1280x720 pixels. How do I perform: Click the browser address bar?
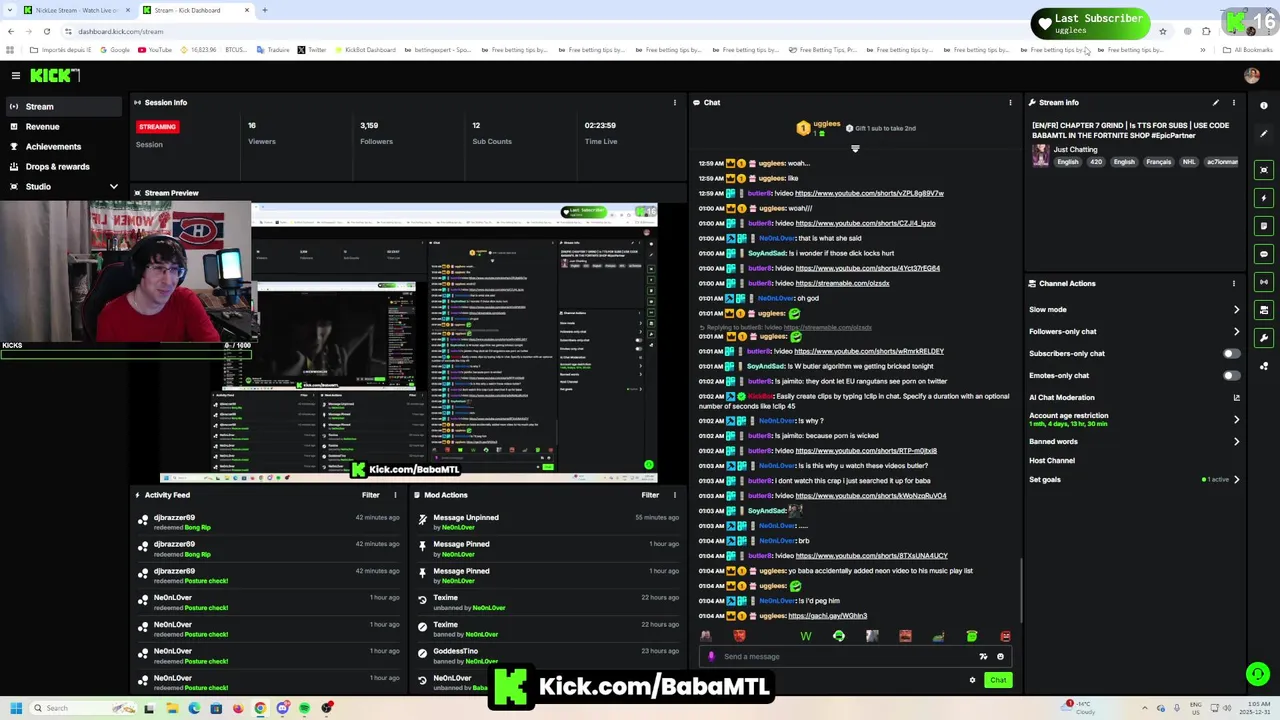pyautogui.click(x=600, y=31)
